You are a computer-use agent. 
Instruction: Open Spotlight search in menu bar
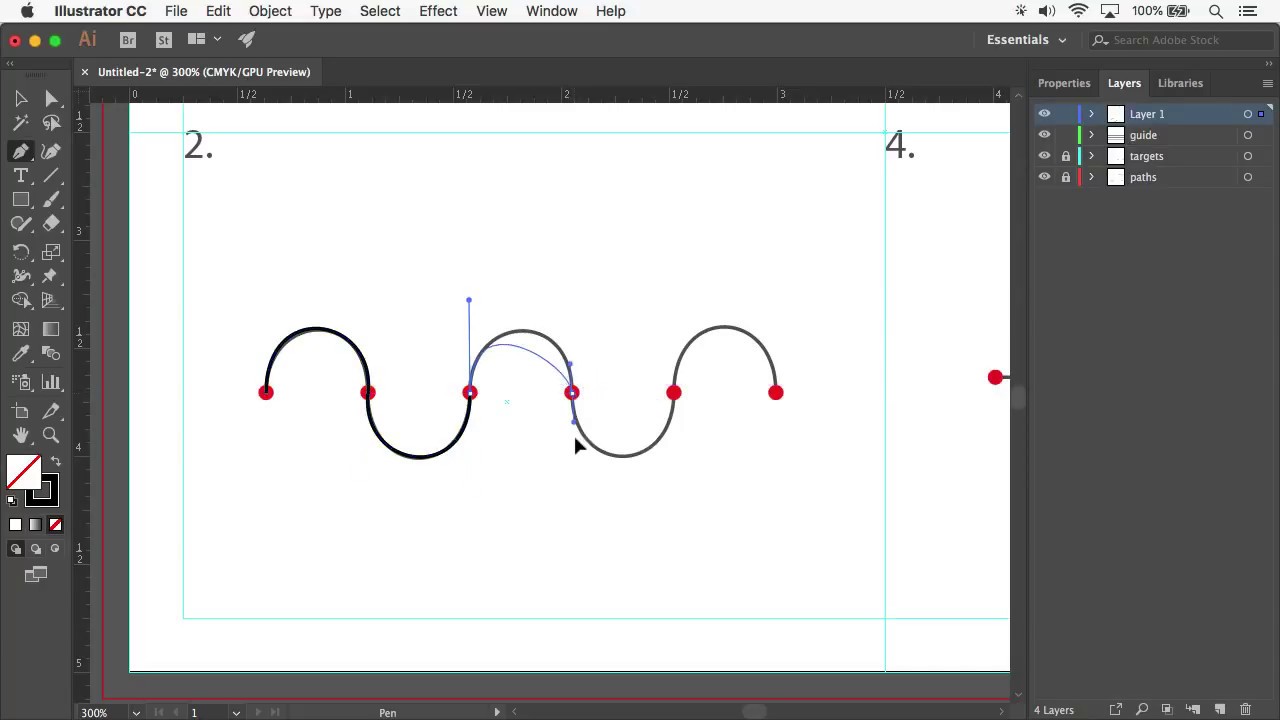(1216, 11)
